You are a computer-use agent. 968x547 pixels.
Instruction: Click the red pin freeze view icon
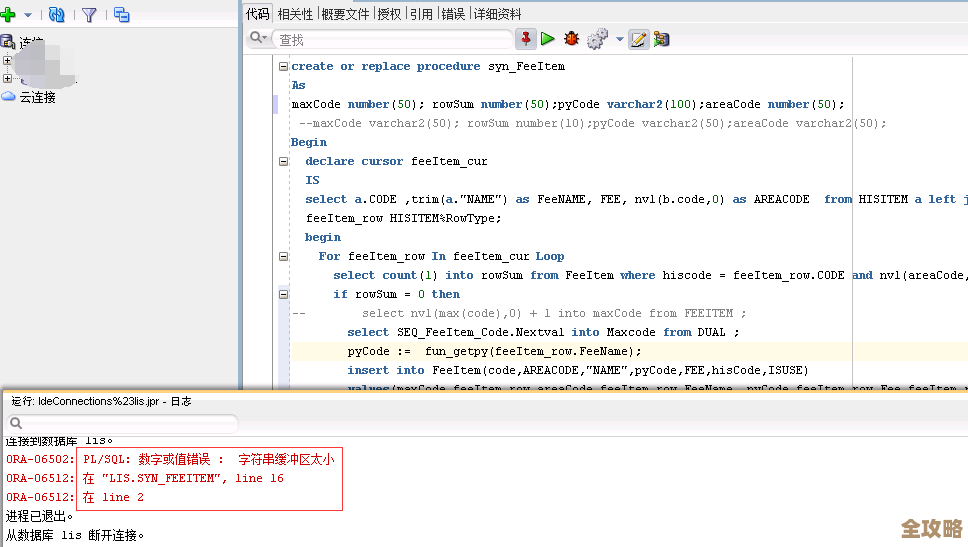click(526, 39)
